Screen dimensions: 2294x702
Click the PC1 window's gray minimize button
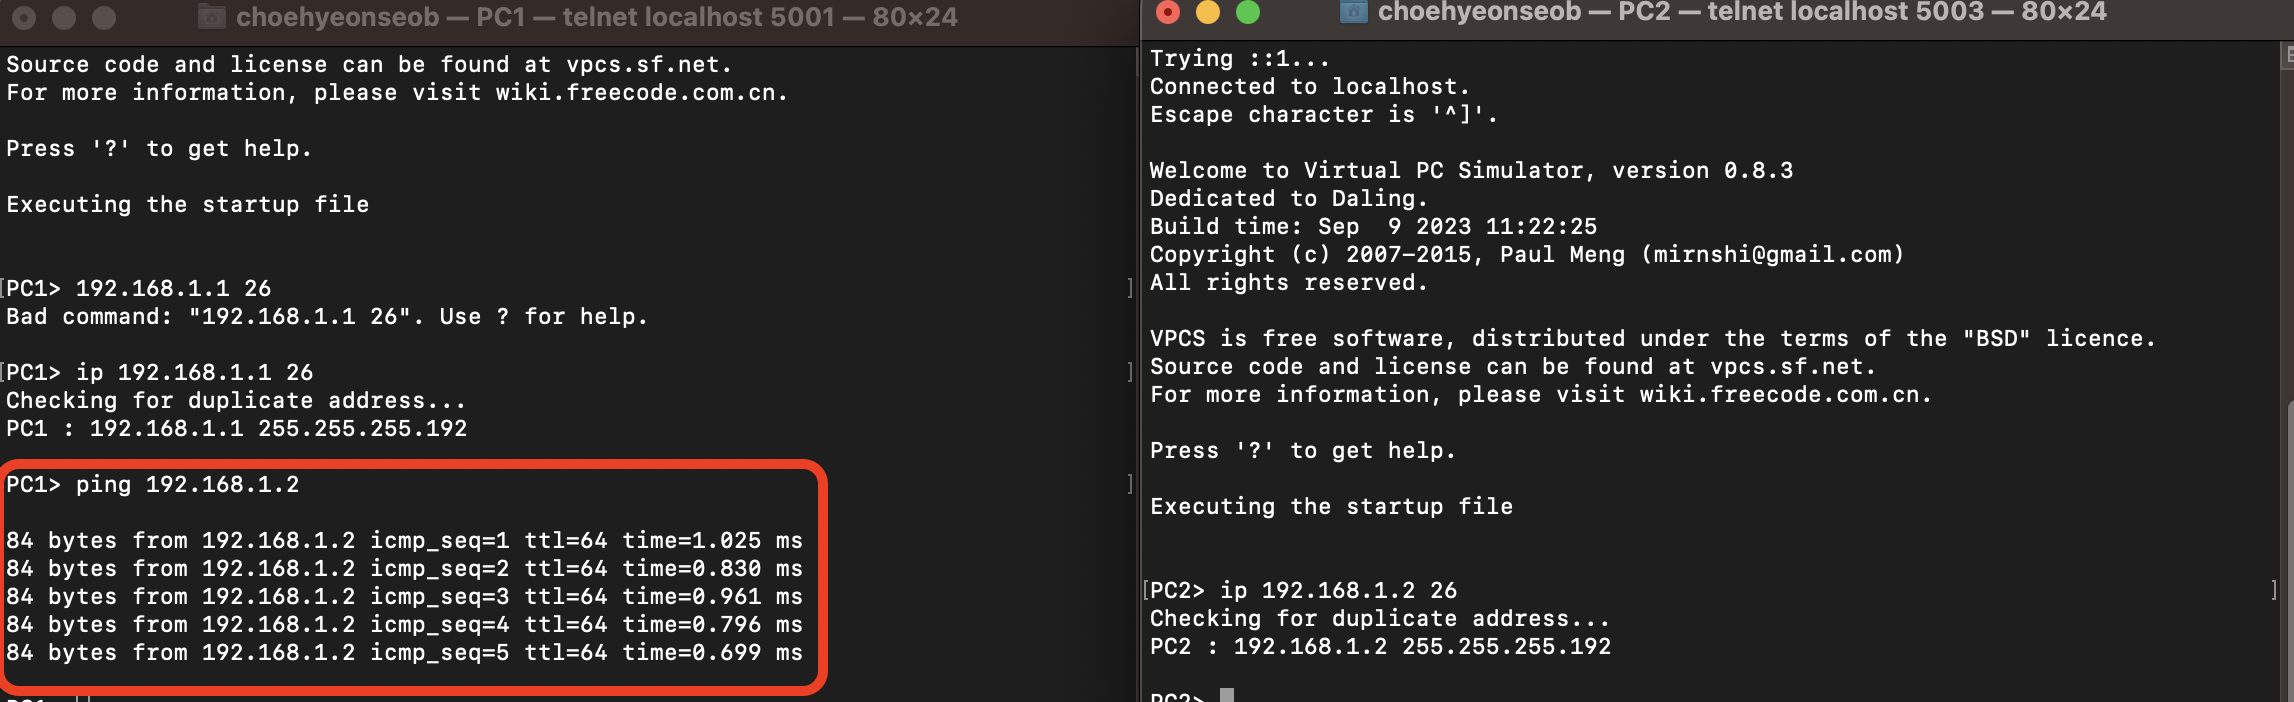point(64,17)
